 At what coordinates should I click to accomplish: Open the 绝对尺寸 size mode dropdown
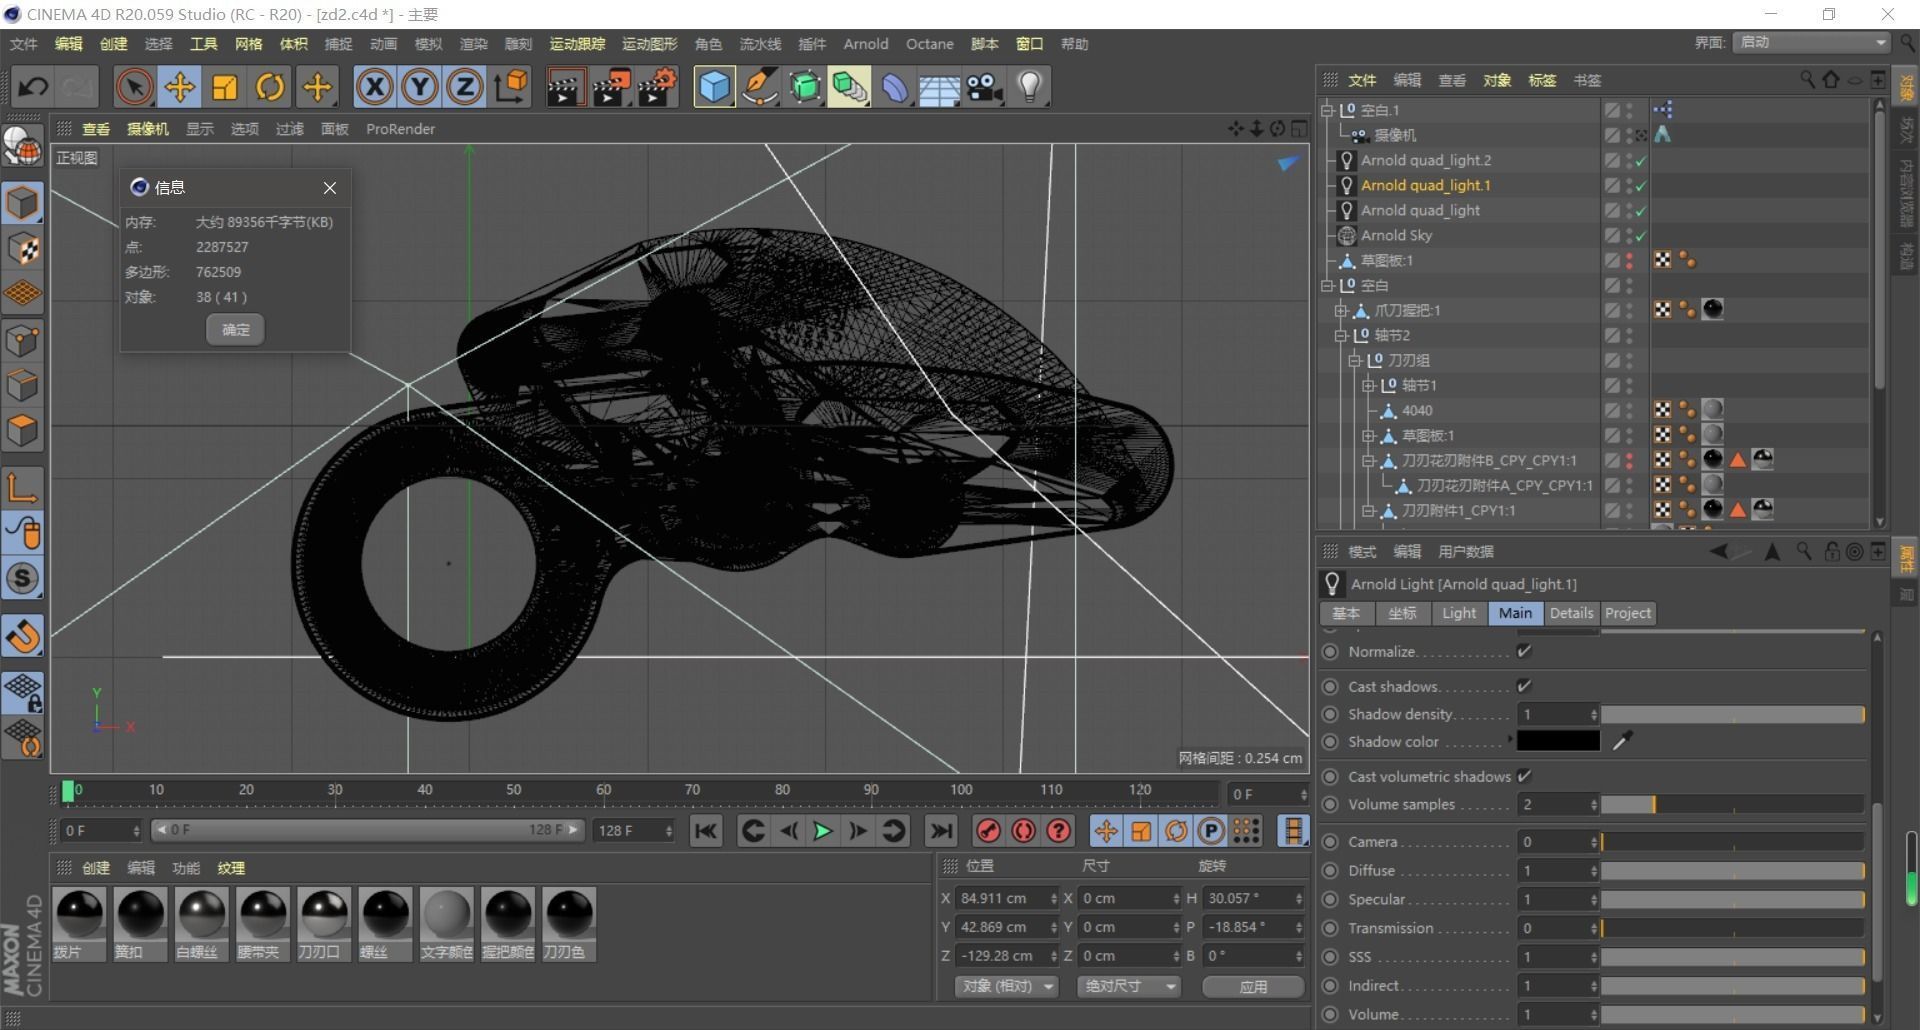tap(1128, 987)
